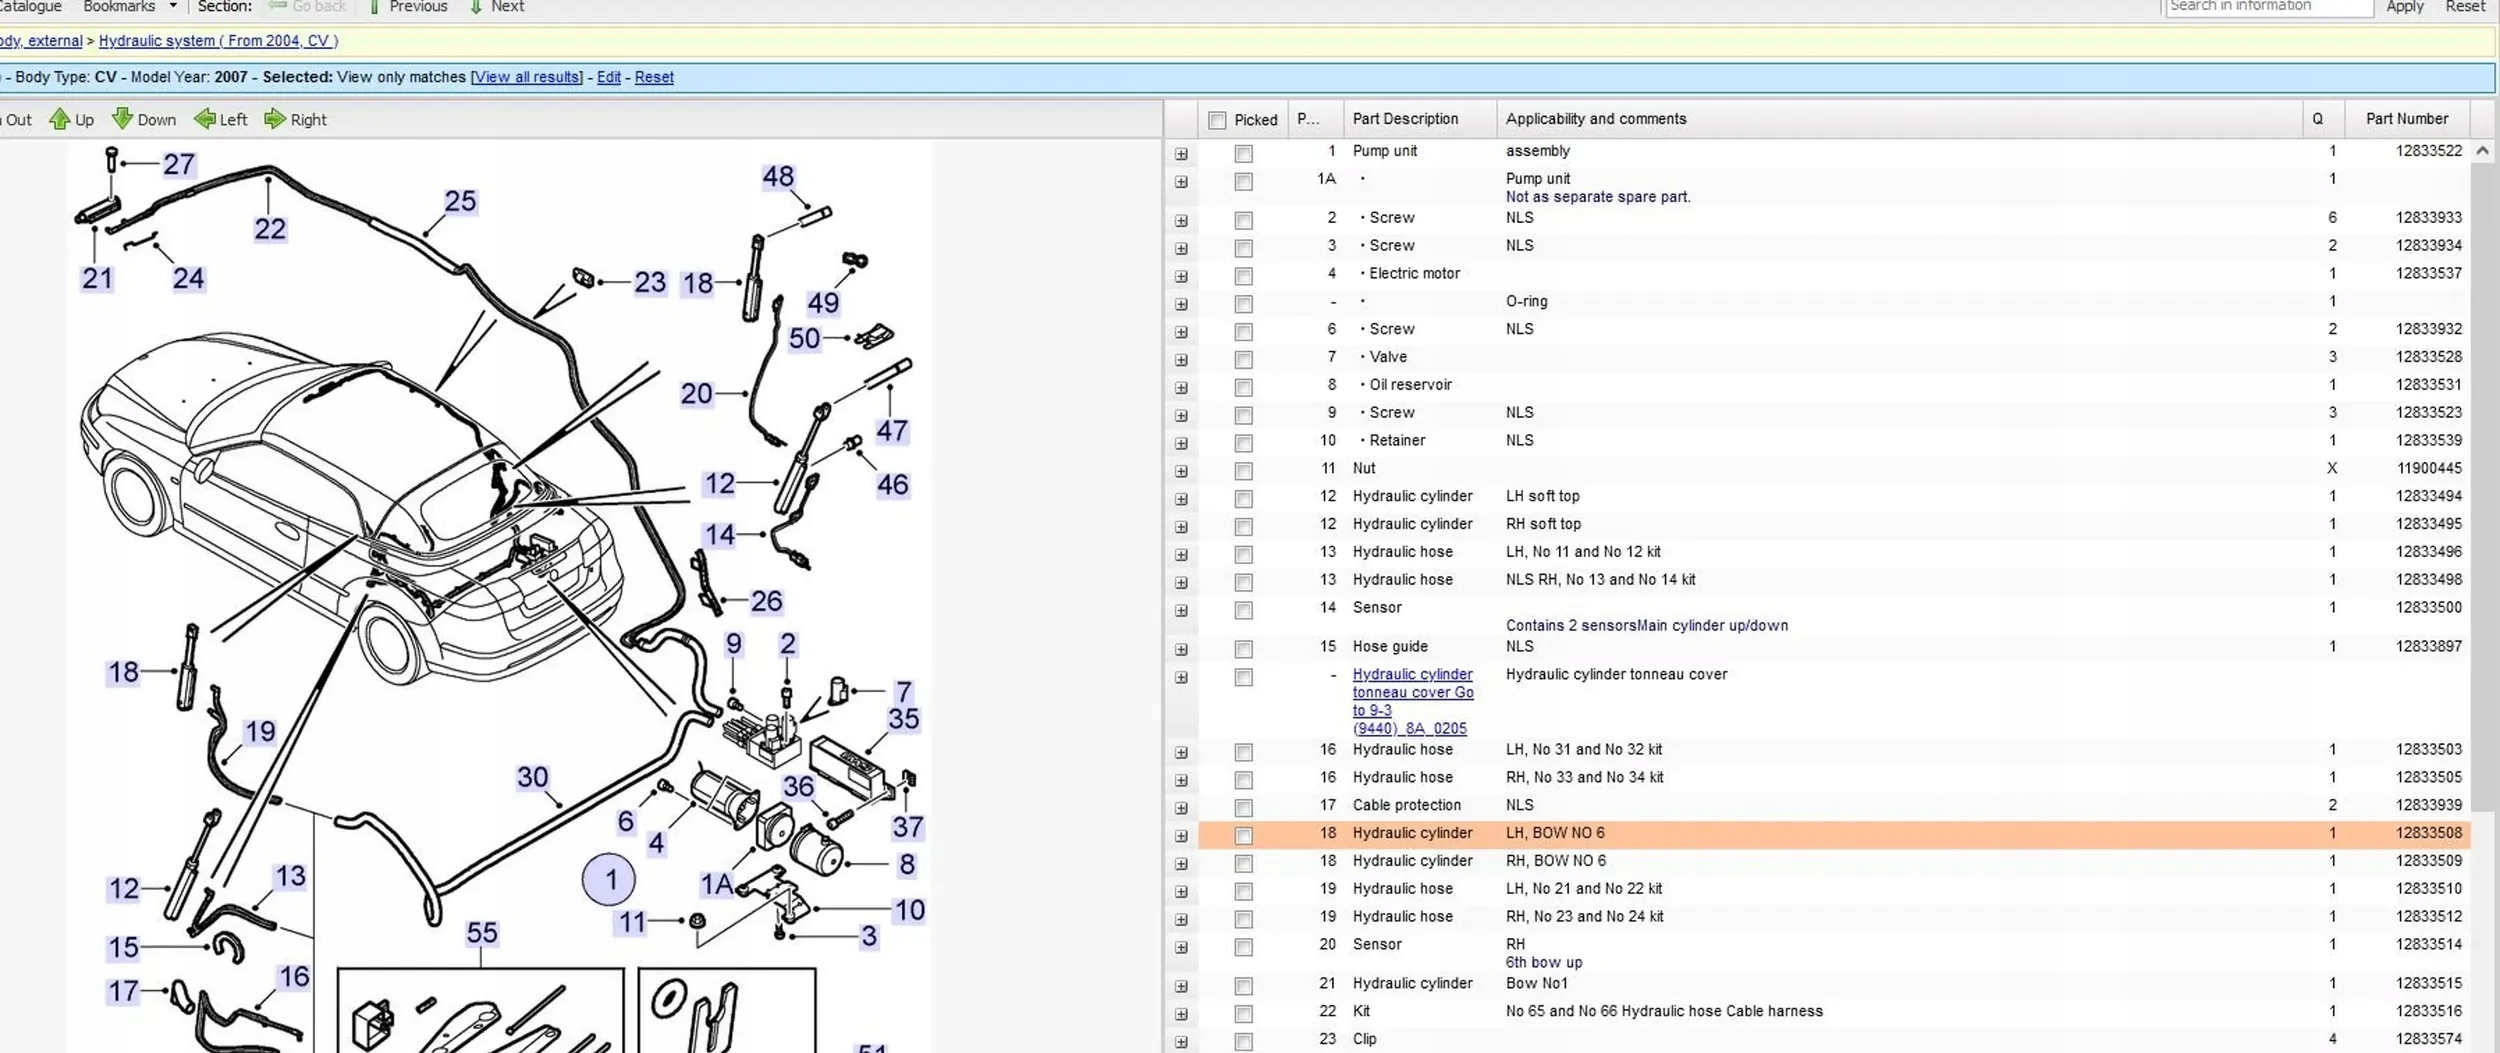Click Reset beside the search box
Image resolution: width=2500 pixels, height=1053 pixels.
pos(2465,7)
